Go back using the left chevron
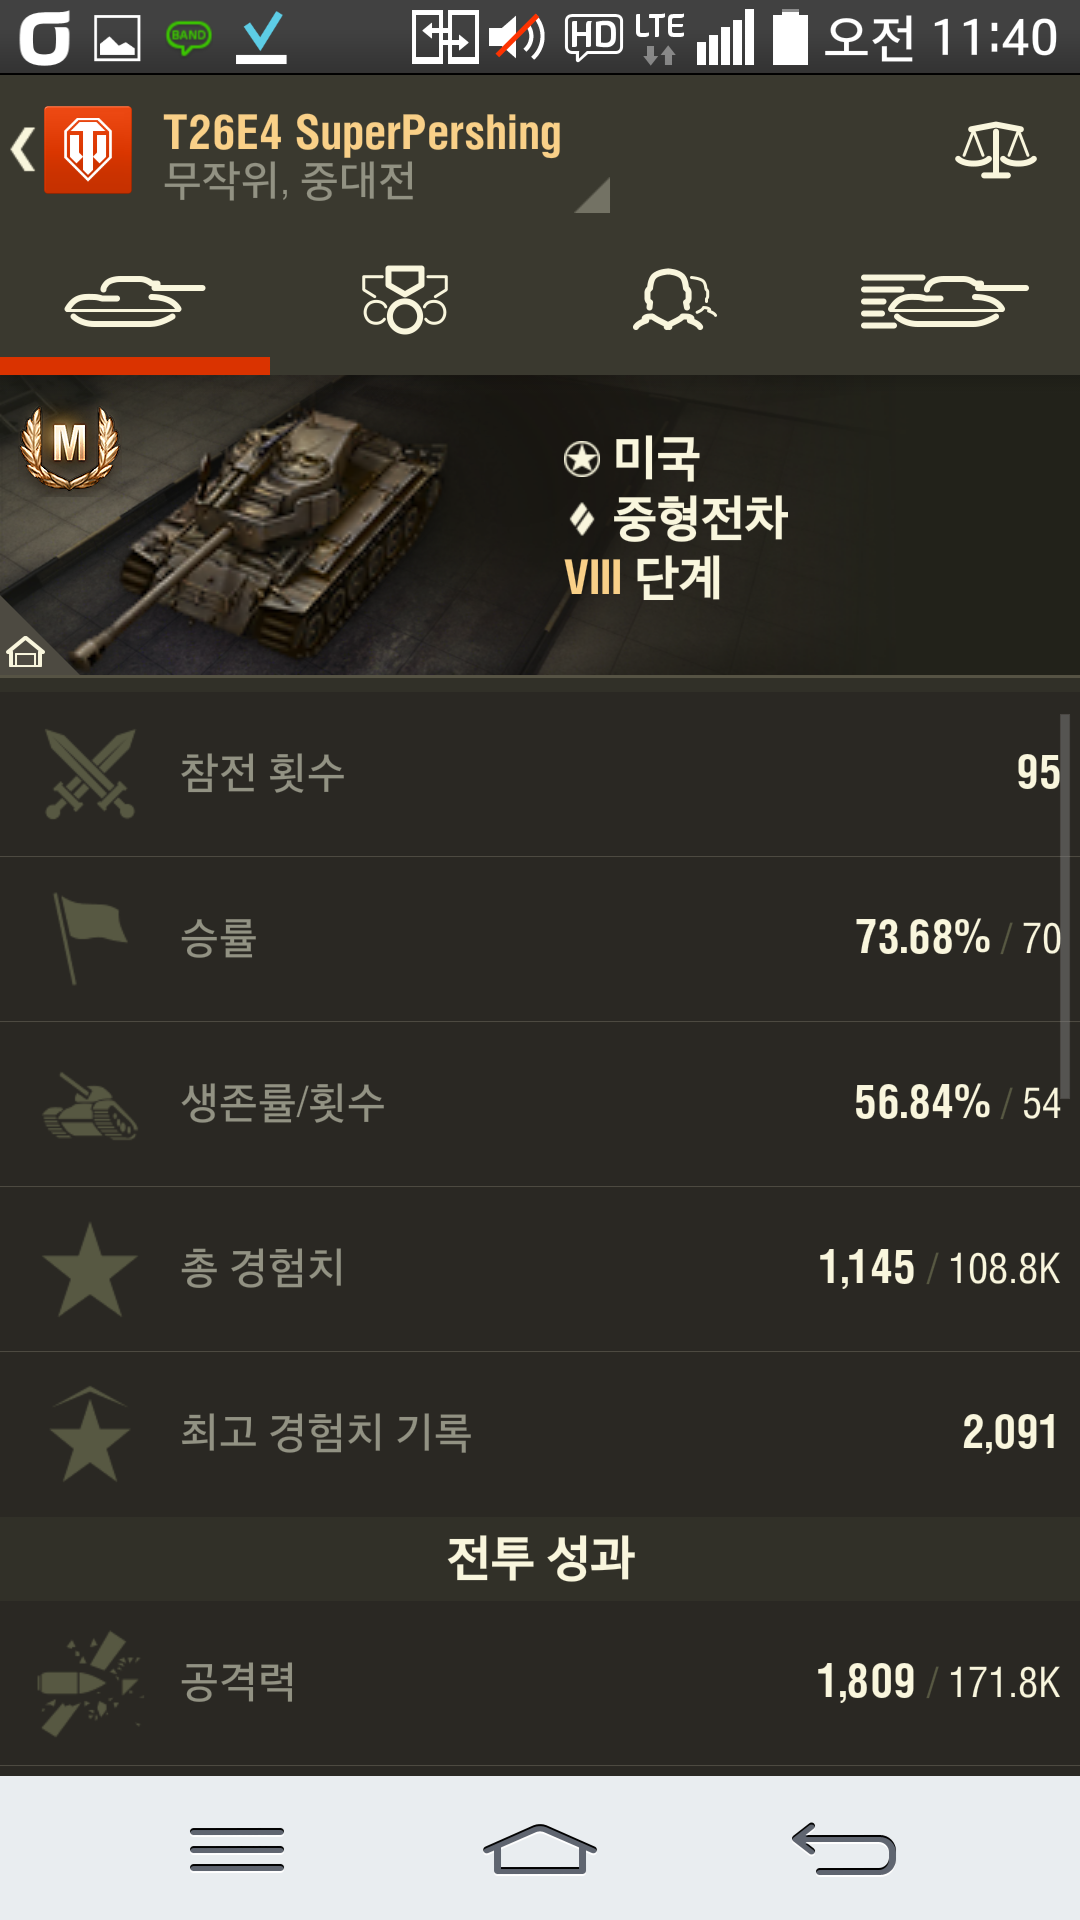Viewport: 1080px width, 1920px height. [22, 150]
